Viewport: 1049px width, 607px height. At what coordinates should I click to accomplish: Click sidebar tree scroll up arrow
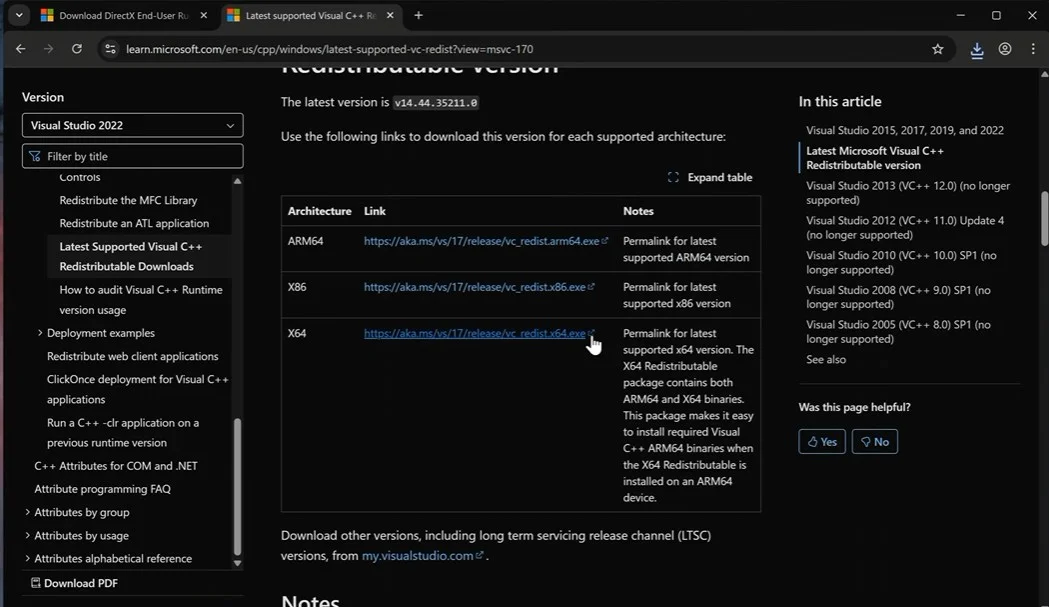tap(237, 181)
